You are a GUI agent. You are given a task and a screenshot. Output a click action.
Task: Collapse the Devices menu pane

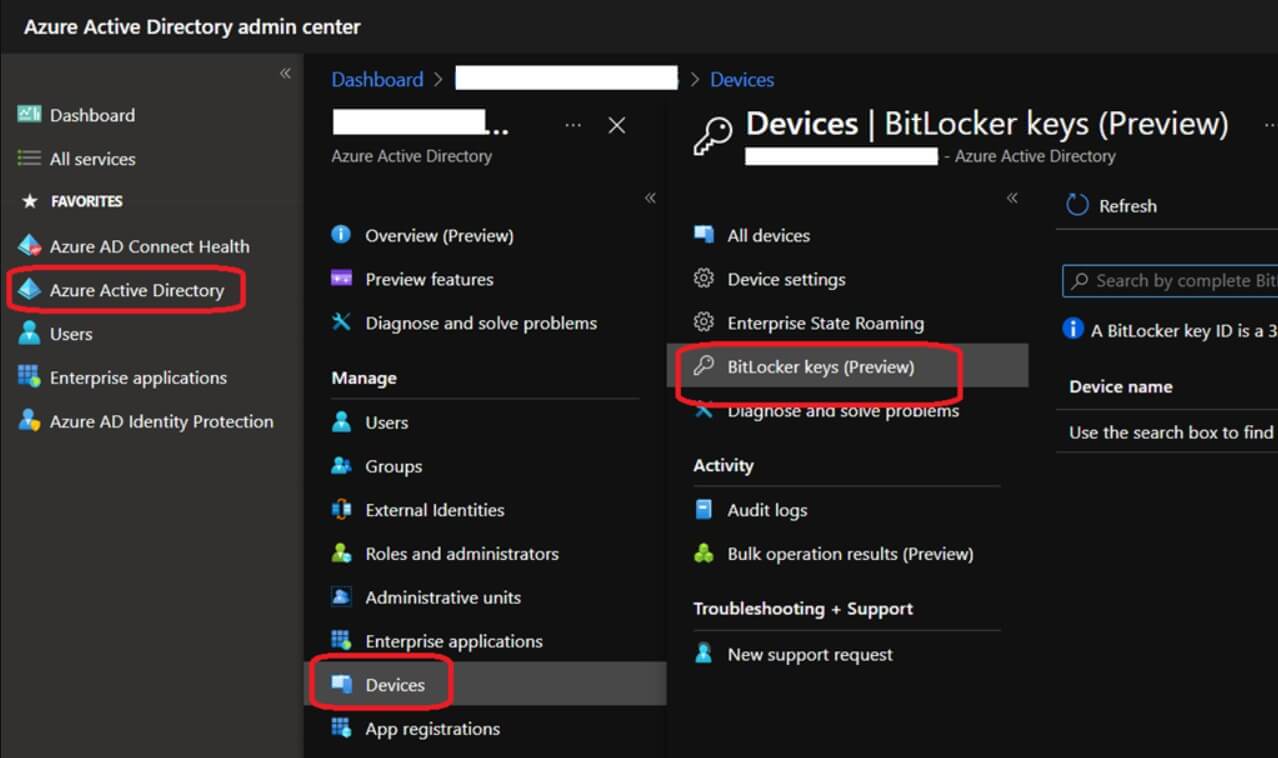[x=1011, y=199]
